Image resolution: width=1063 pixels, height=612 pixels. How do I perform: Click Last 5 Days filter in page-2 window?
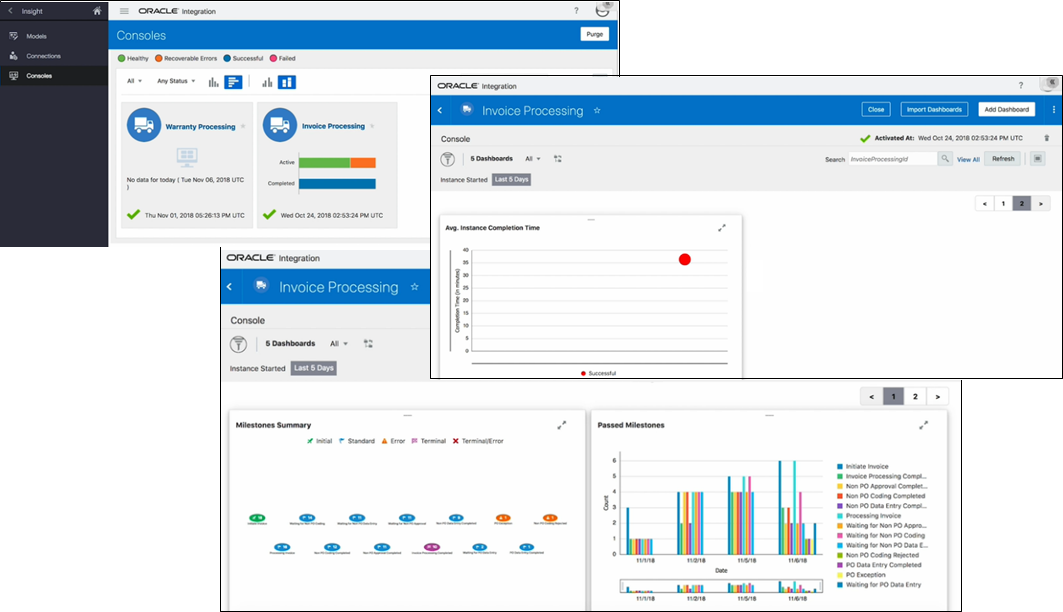click(511, 180)
